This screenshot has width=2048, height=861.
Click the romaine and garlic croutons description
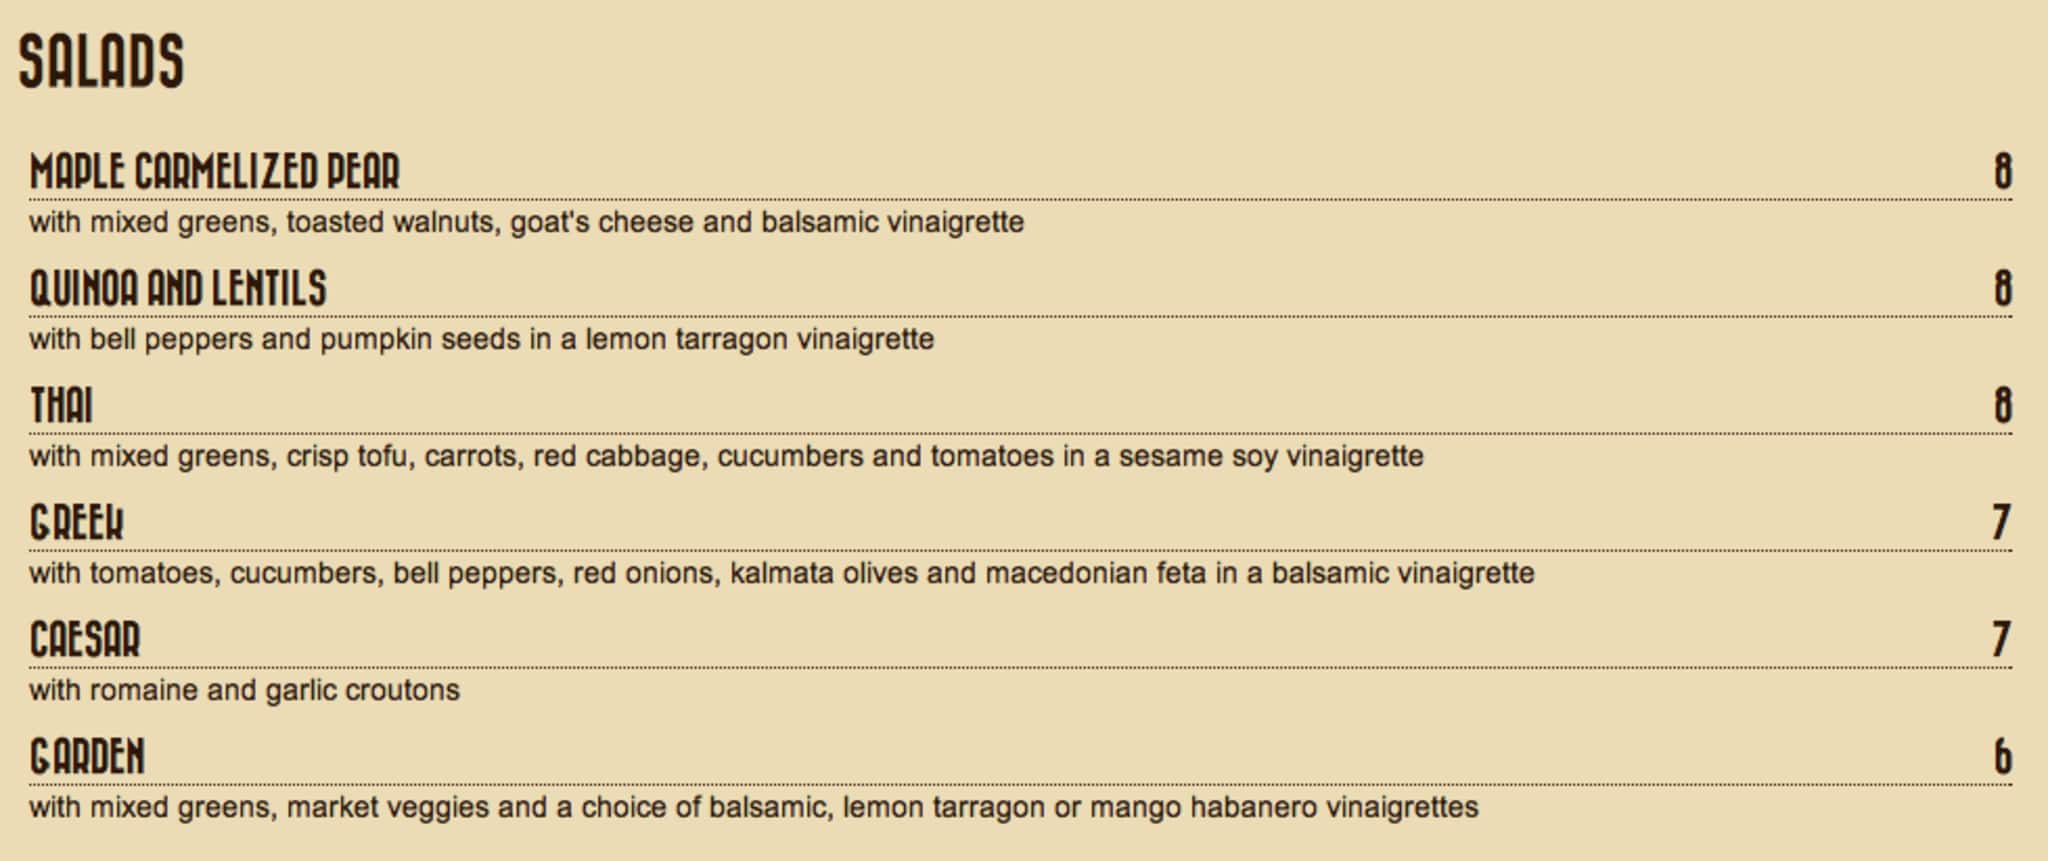point(244,690)
